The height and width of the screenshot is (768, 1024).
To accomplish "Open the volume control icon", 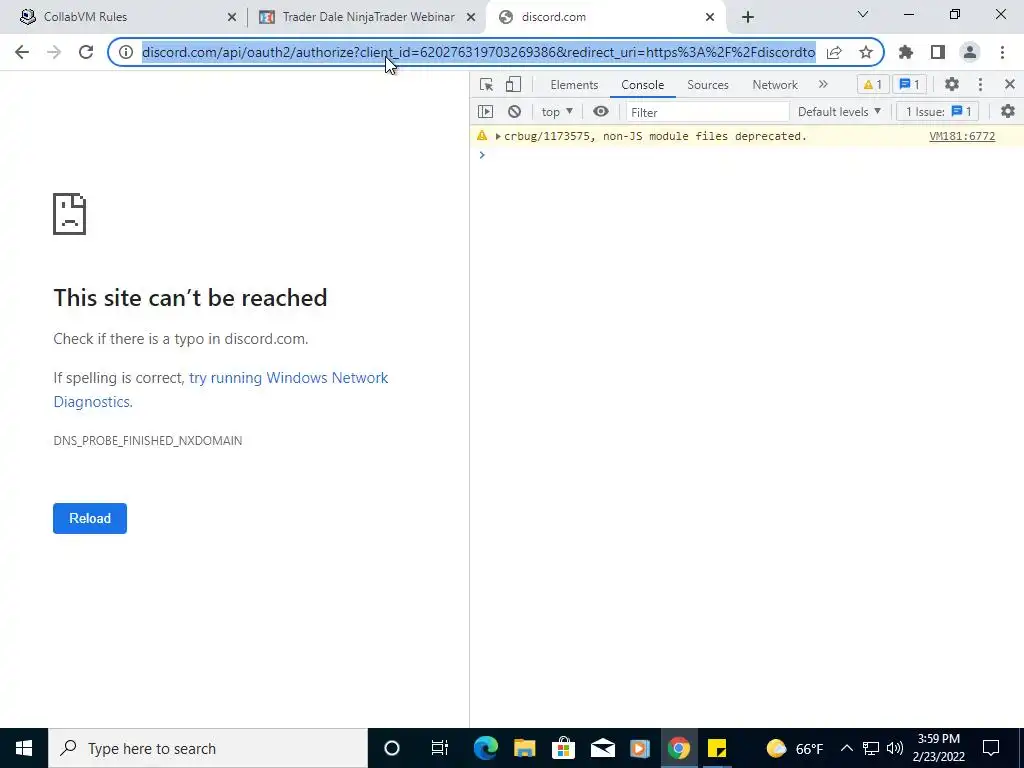I will coord(895,748).
